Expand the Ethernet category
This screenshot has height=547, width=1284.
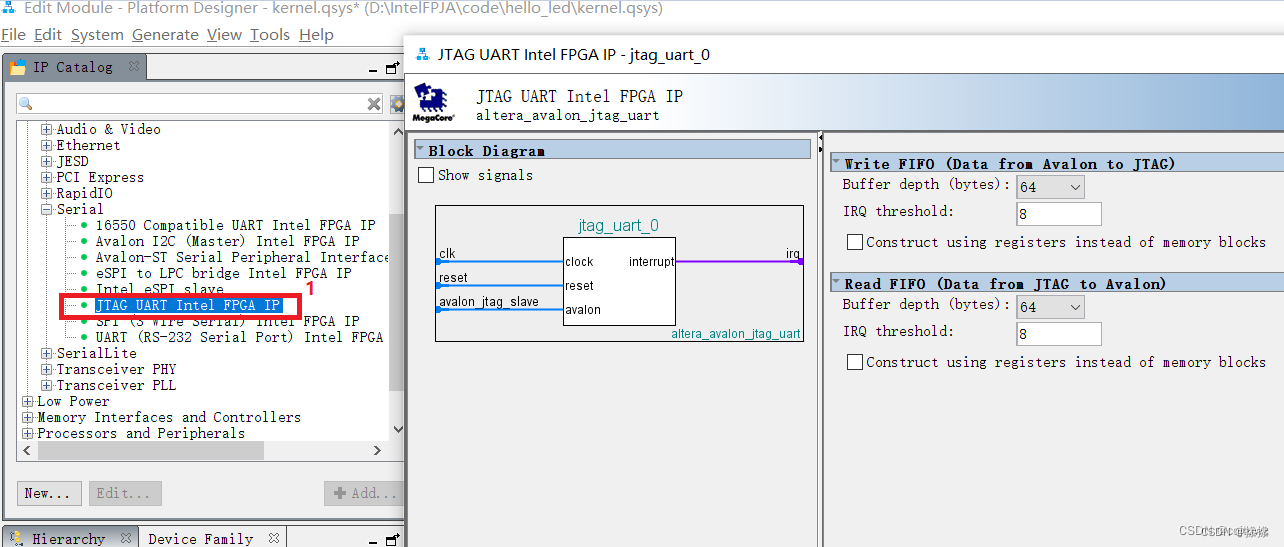[x=46, y=145]
